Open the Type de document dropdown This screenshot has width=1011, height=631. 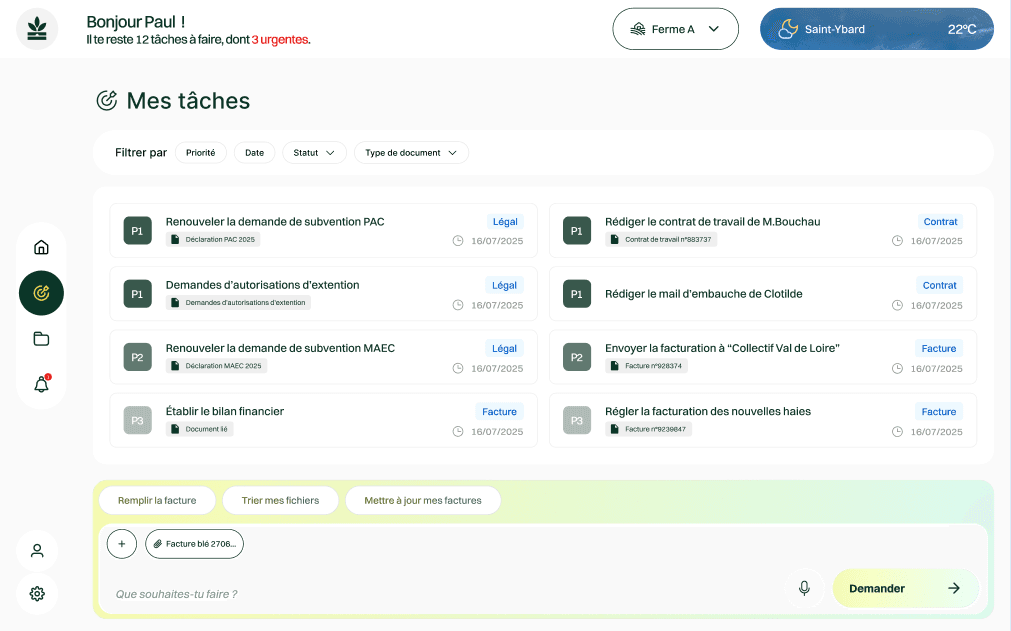coord(411,153)
